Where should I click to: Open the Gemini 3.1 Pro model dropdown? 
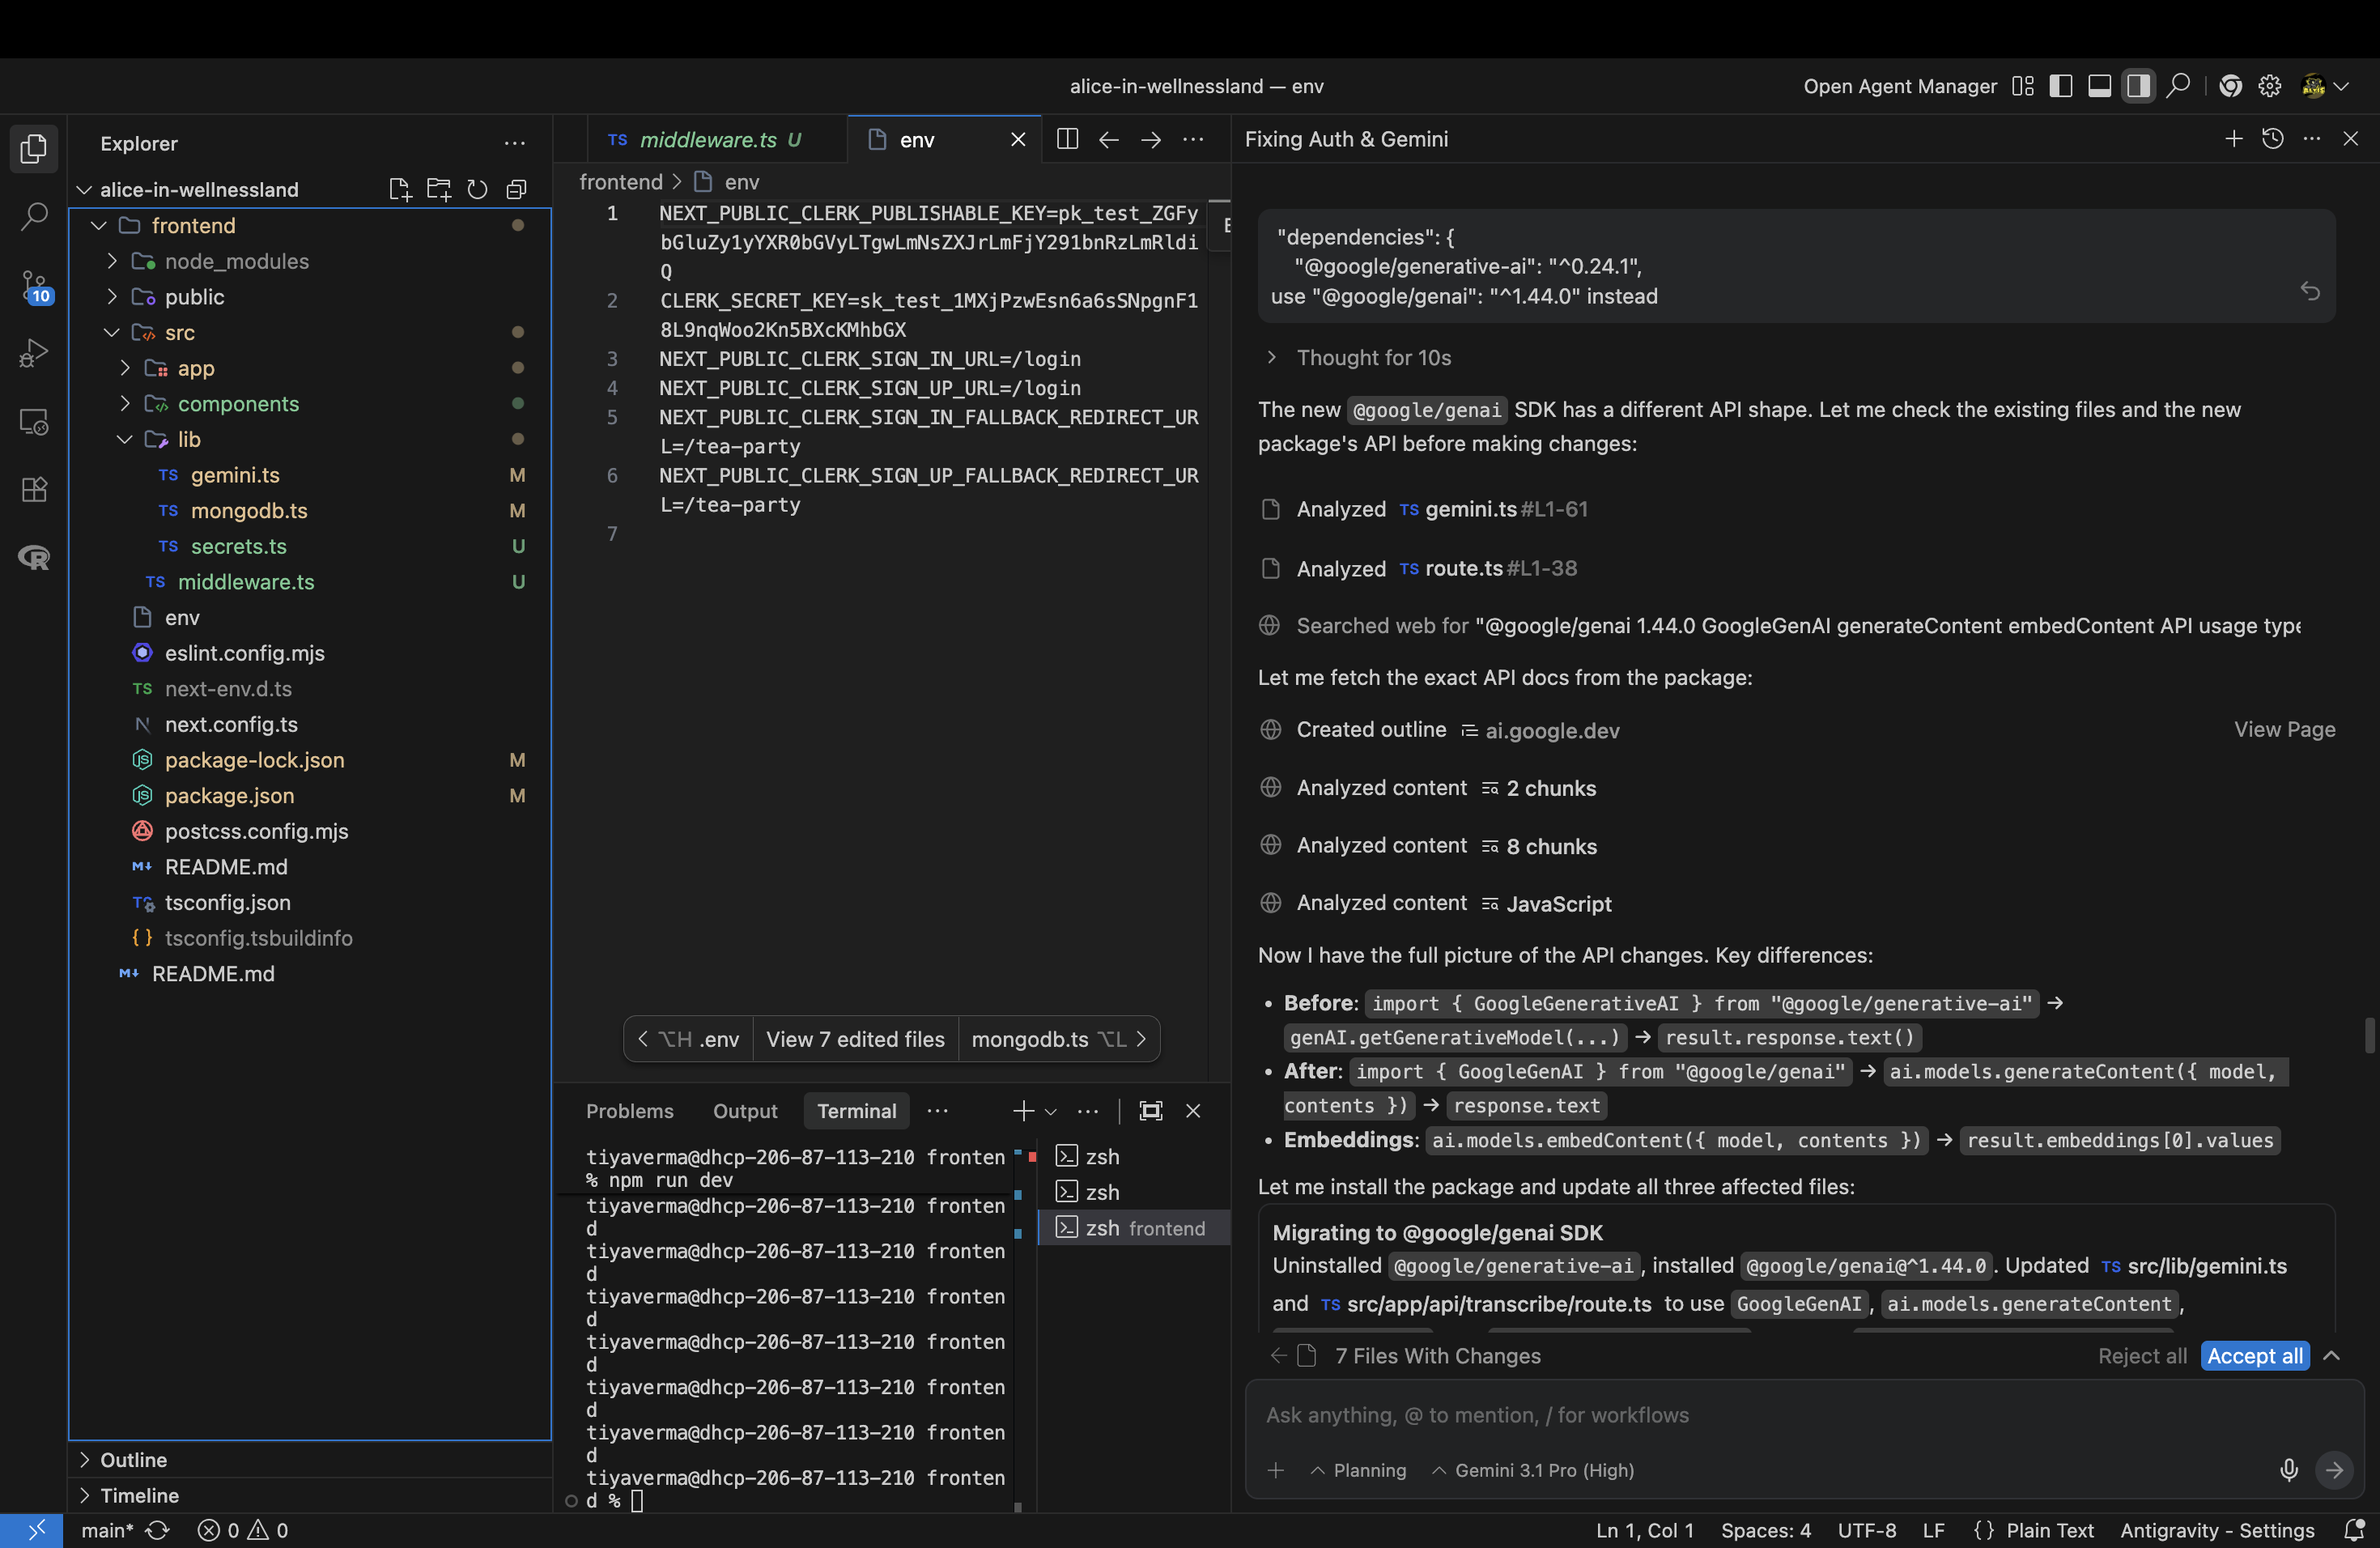click(1534, 1470)
